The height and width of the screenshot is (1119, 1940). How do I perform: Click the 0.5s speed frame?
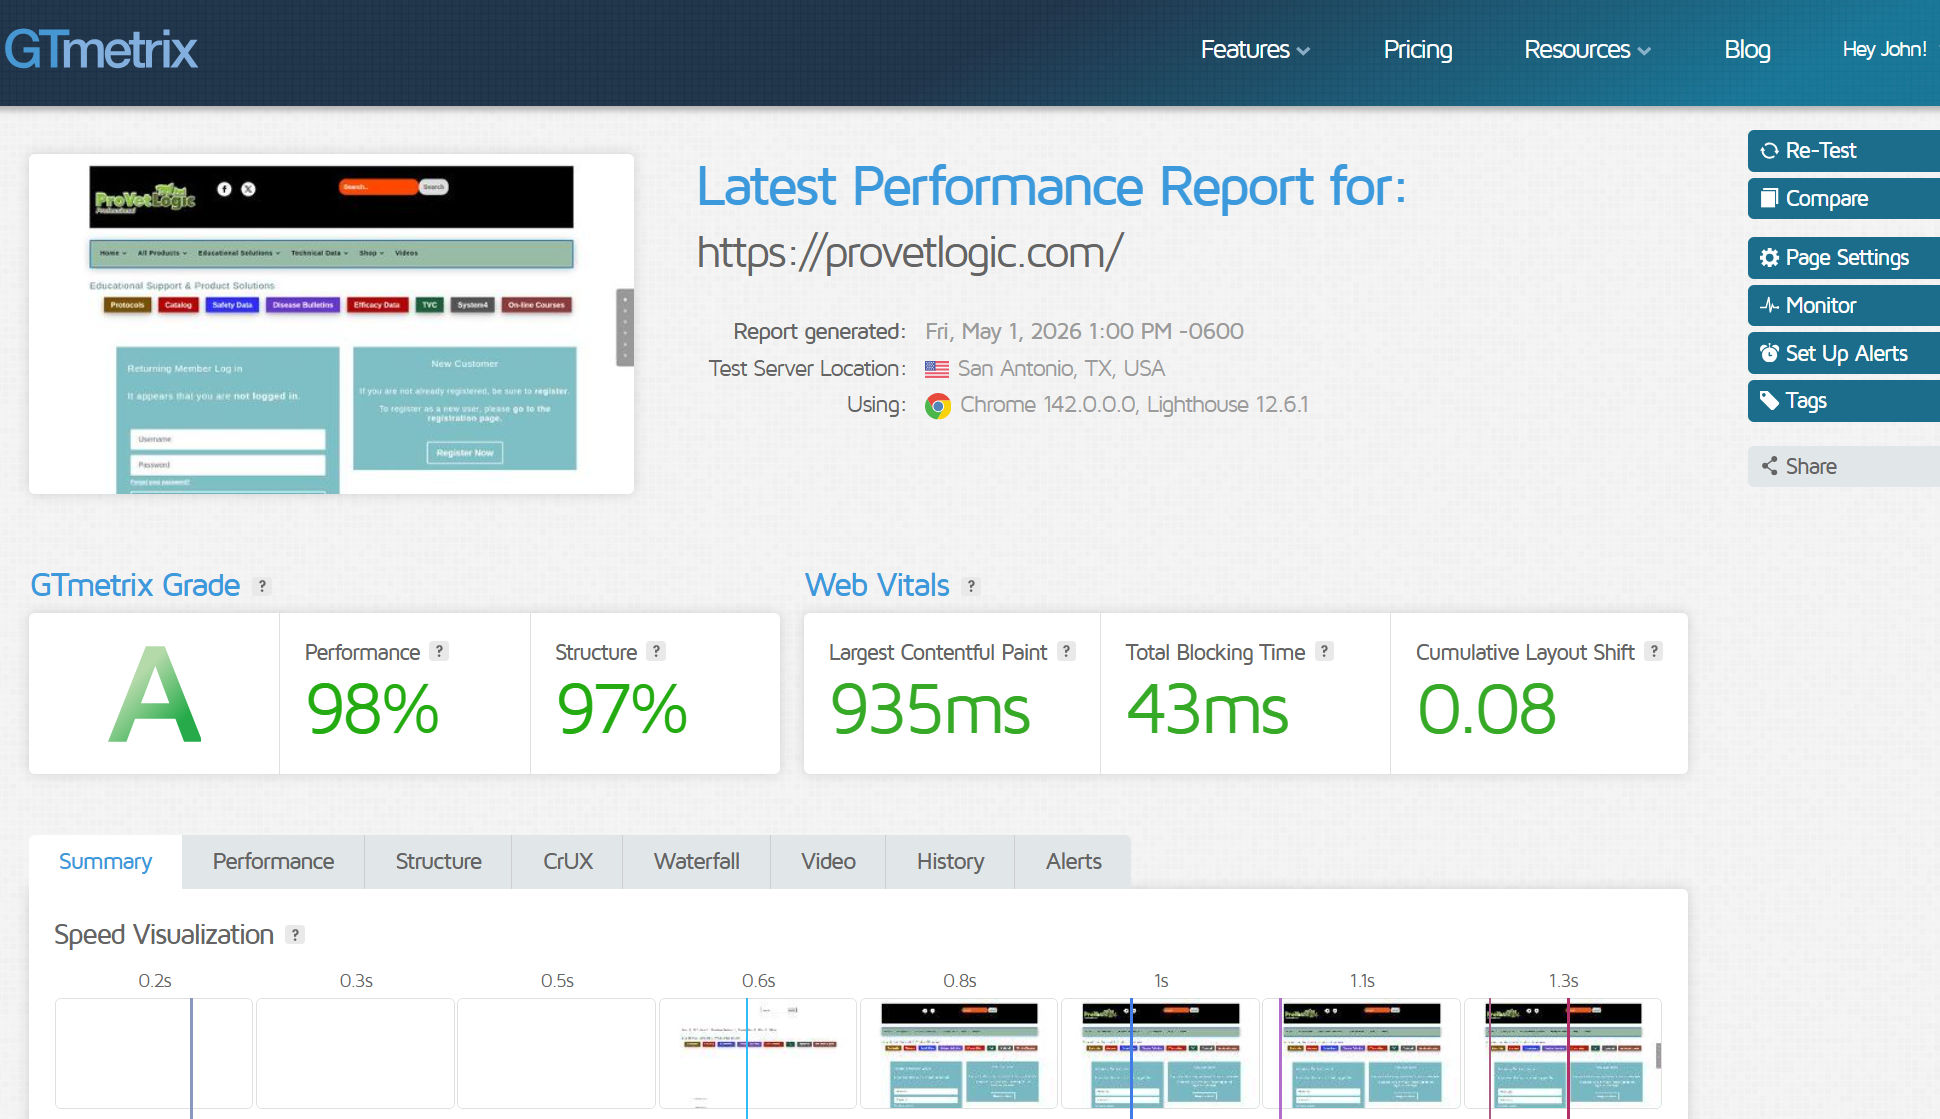(556, 1053)
